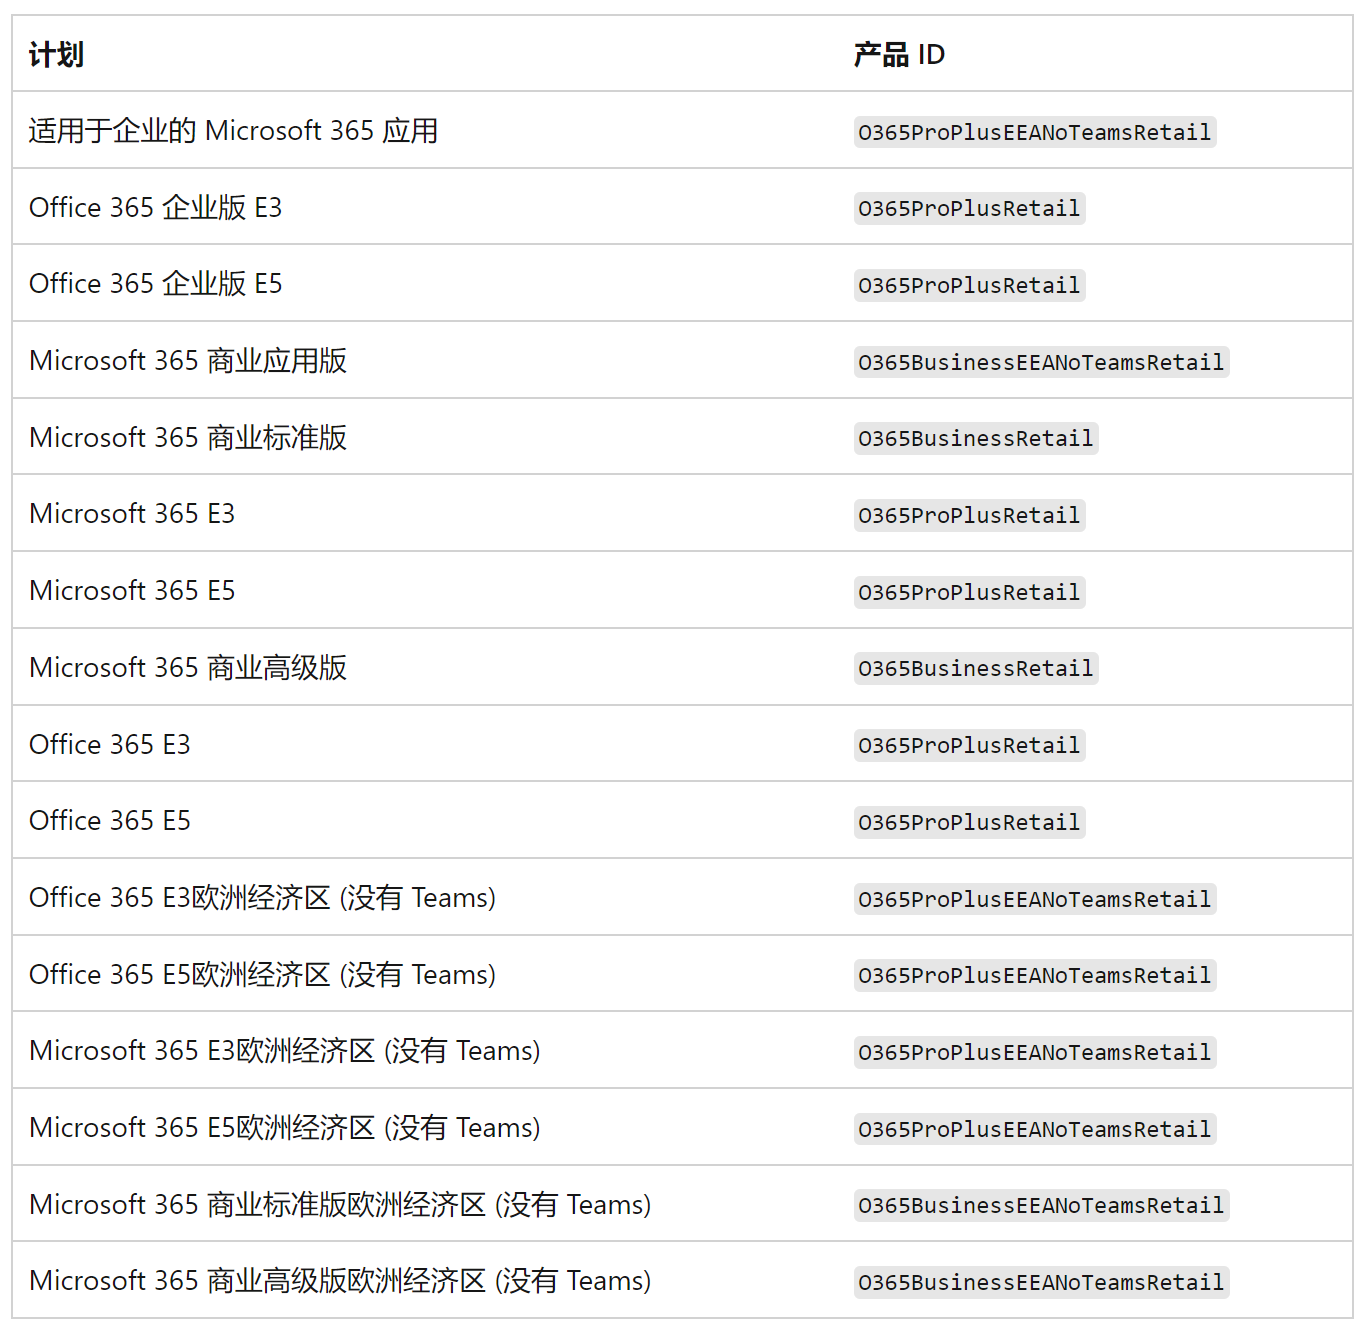Click product ID in Microsoft 365 E5 row
The image size is (1365, 1330).
click(x=969, y=592)
